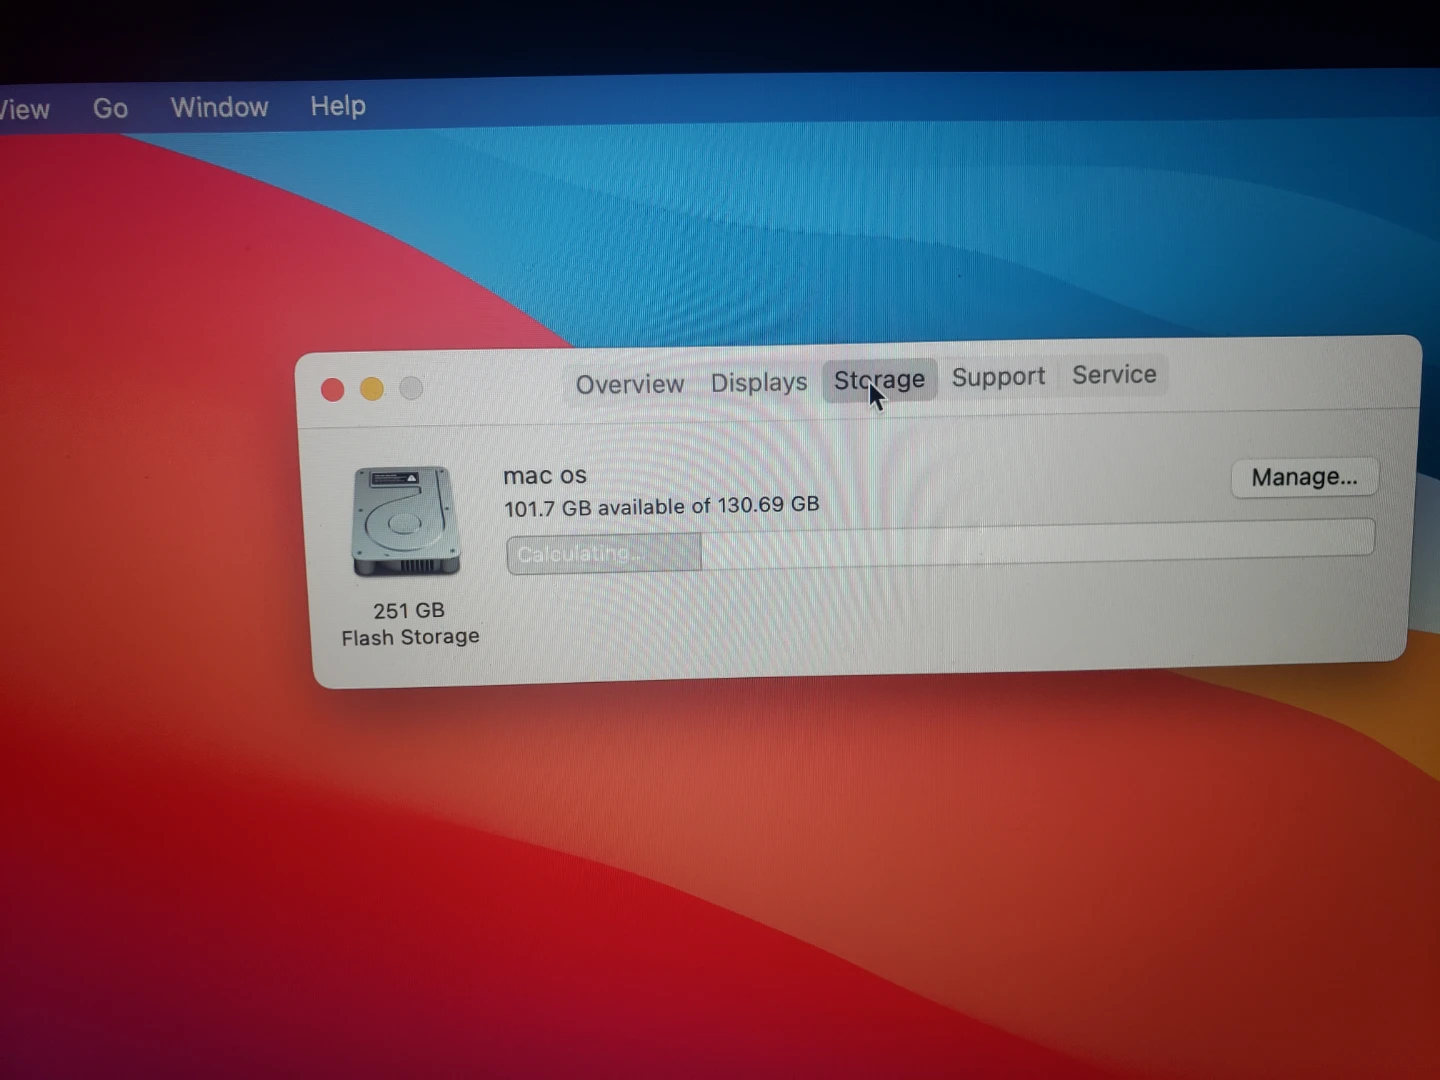Open the Help menu
This screenshot has height=1080, width=1440.
click(x=338, y=105)
